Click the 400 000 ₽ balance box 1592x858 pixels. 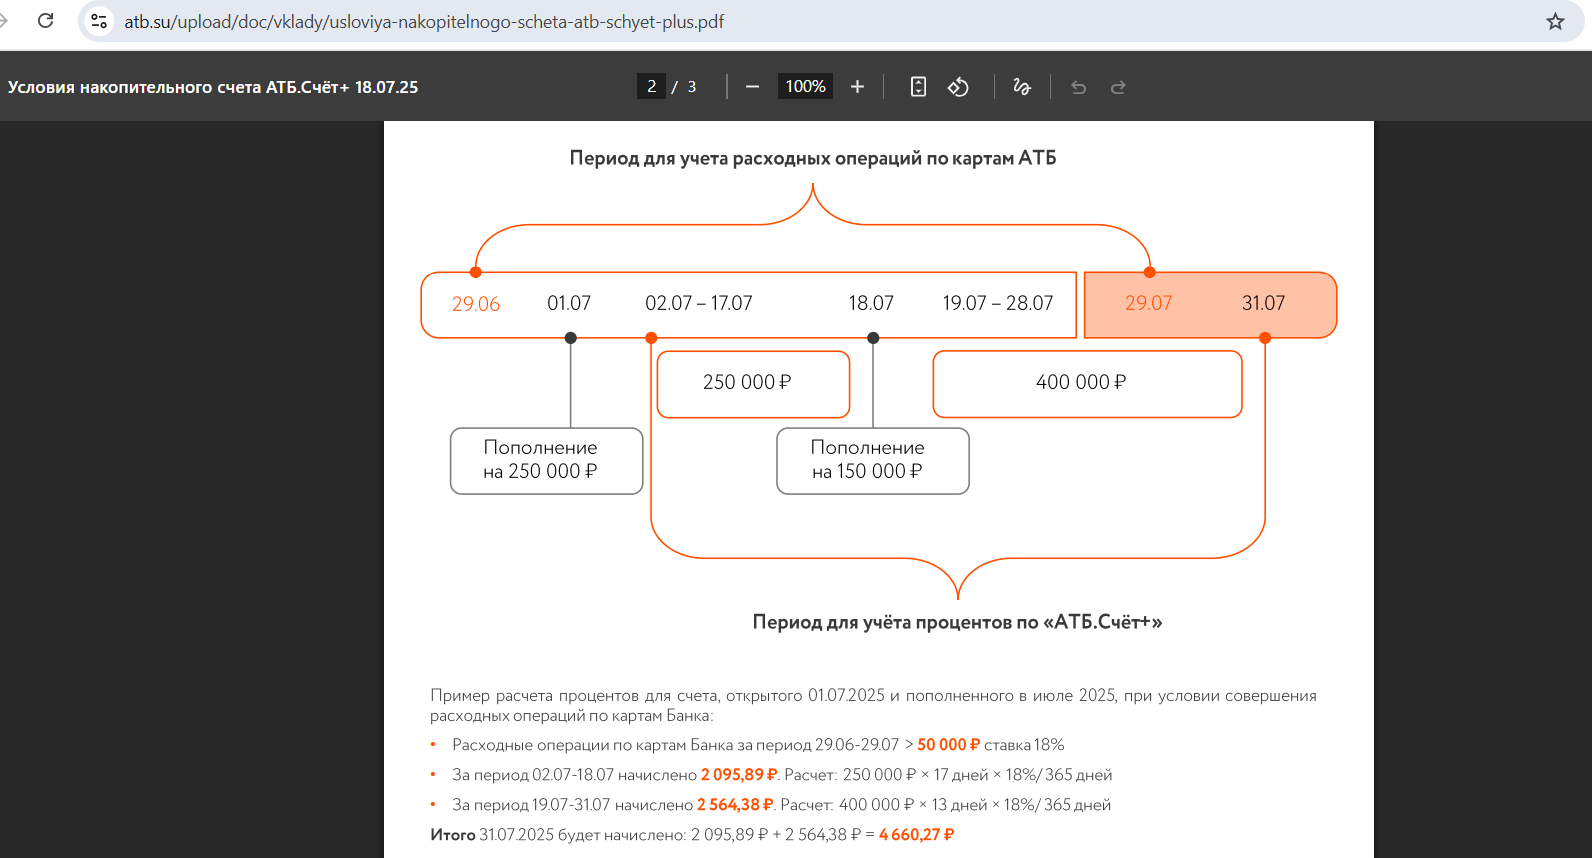1088,384
